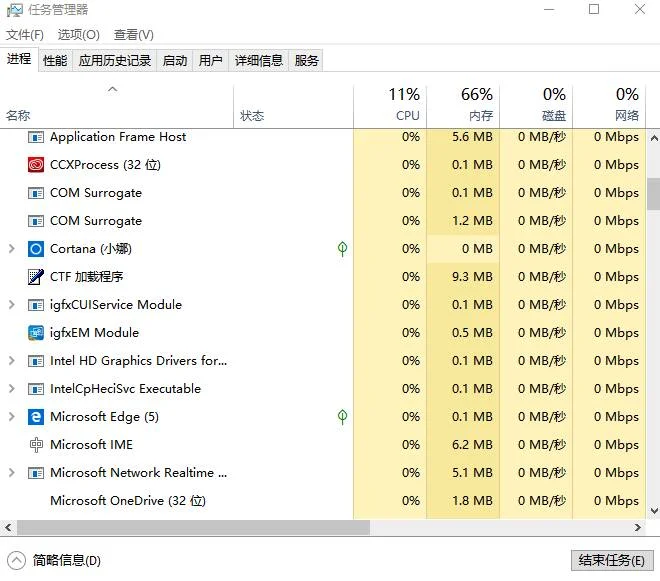The width and height of the screenshot is (660, 581).
Task: Click the vertical scrollbar down arrow
Action: 654,511
